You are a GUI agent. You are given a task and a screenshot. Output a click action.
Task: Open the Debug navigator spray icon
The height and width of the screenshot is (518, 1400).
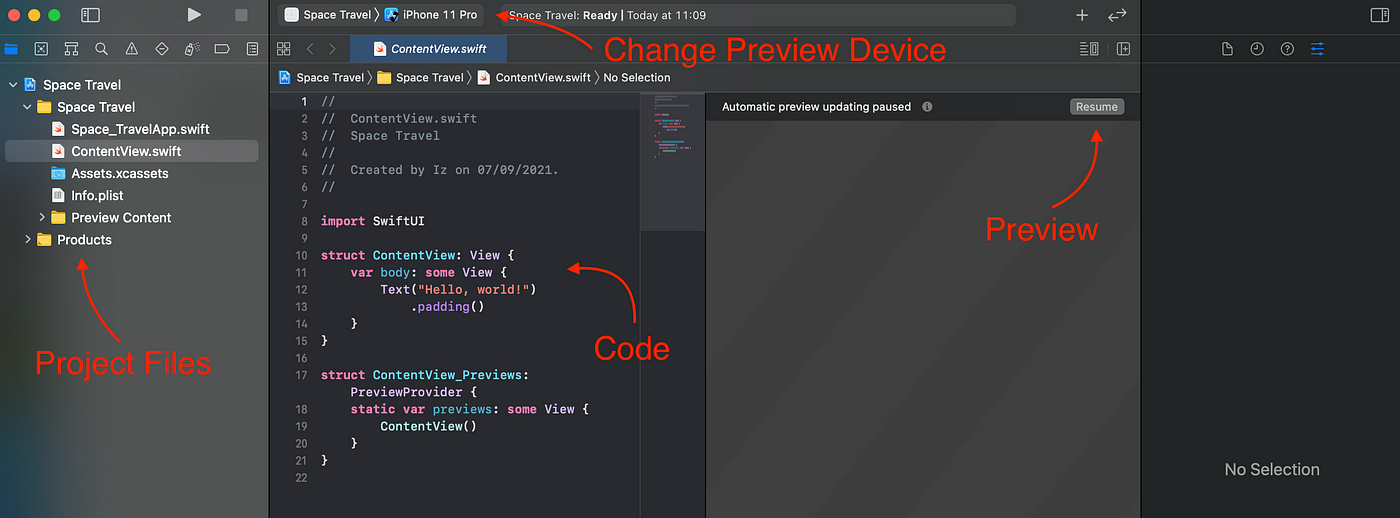(x=192, y=48)
